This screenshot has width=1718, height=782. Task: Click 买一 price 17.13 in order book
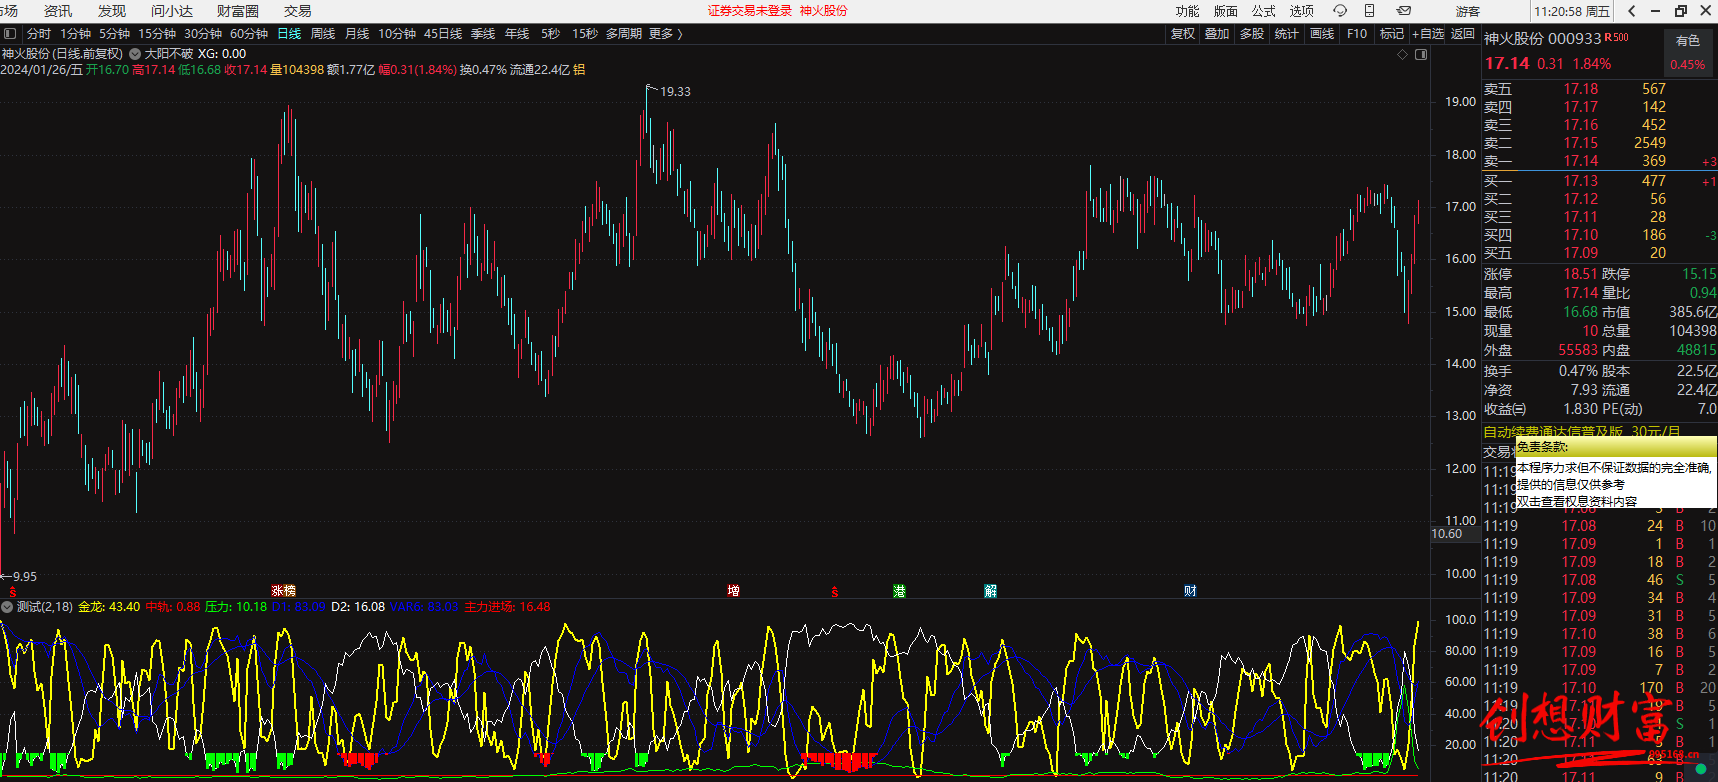tap(1581, 181)
